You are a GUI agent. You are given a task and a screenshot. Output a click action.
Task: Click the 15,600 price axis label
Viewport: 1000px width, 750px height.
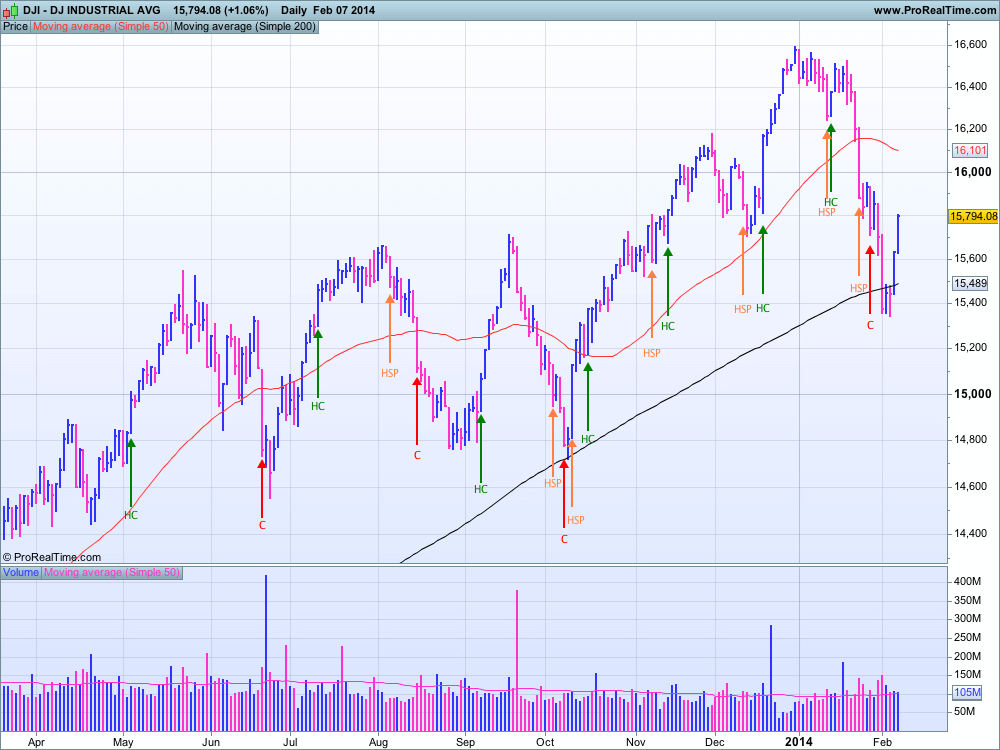970,259
